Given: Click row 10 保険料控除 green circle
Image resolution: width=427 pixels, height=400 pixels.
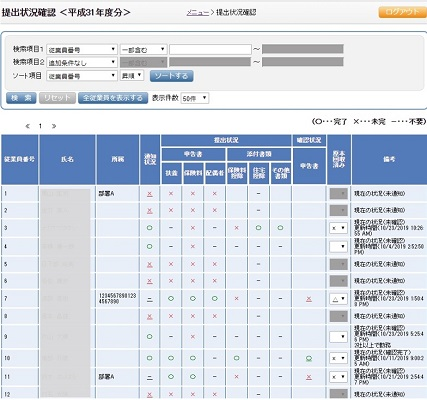Looking at the screenshot, I should [x=236, y=358].
